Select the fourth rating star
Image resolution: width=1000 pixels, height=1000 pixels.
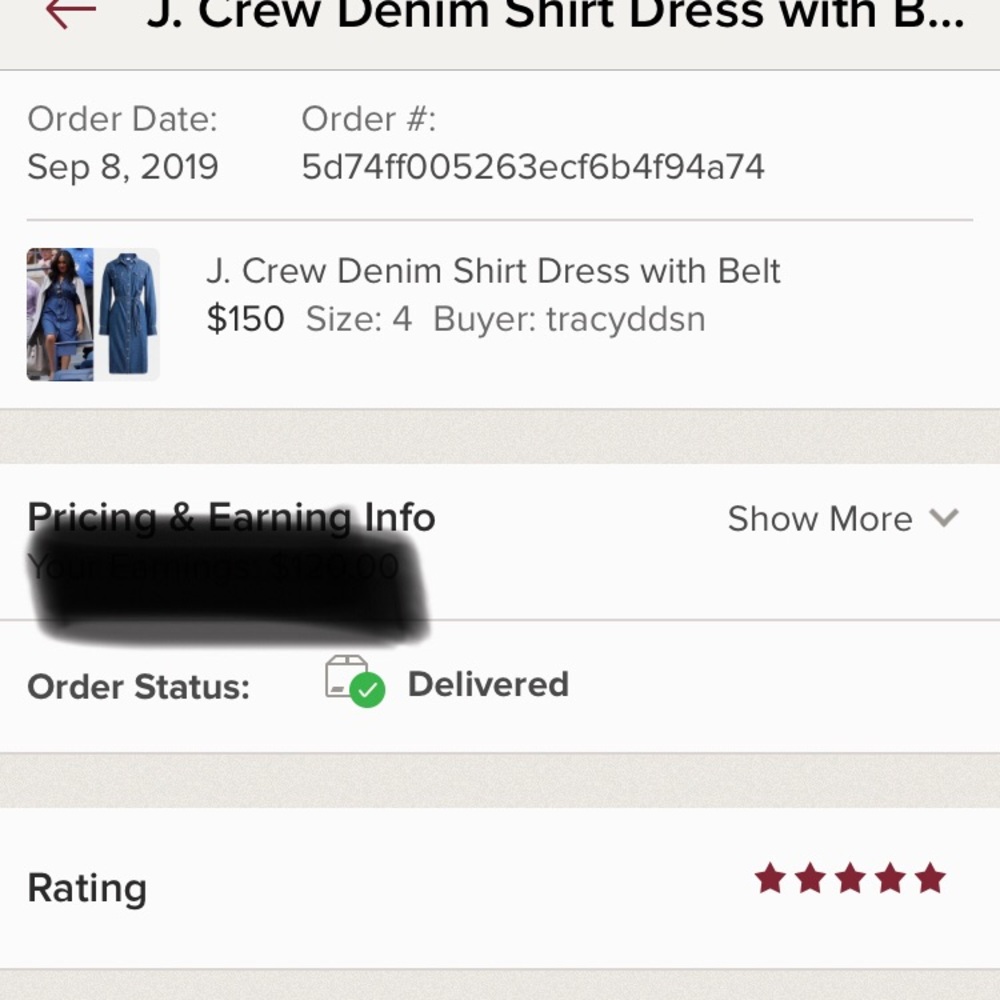tap(891, 878)
